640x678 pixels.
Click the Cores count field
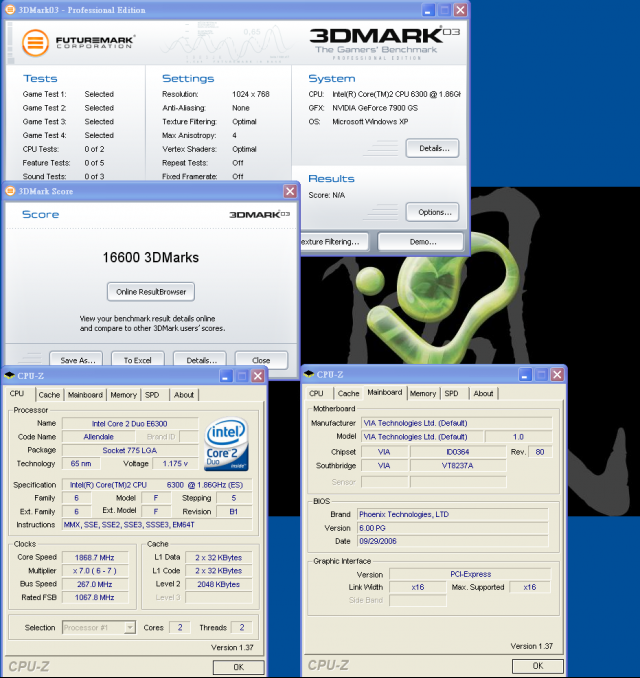pyautogui.click(x=180, y=627)
